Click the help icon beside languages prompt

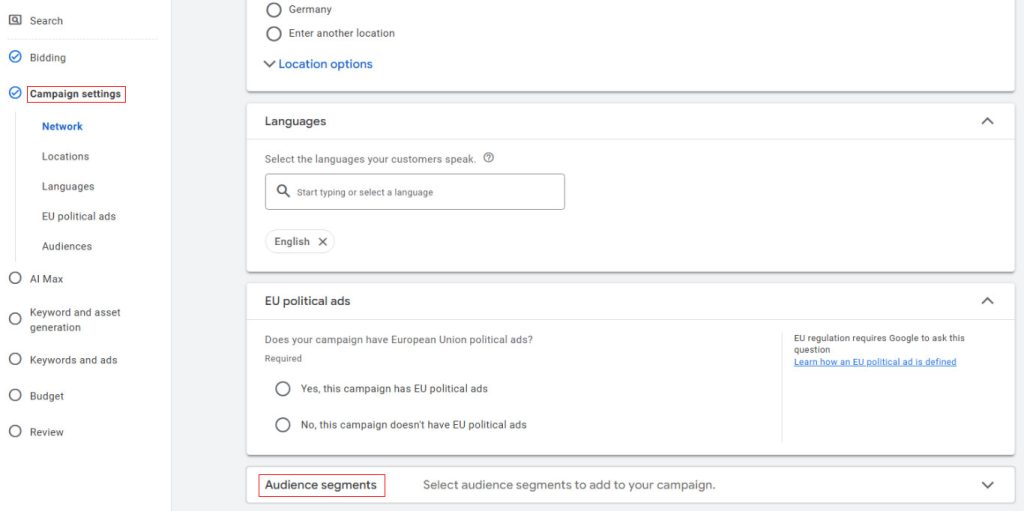click(488, 158)
